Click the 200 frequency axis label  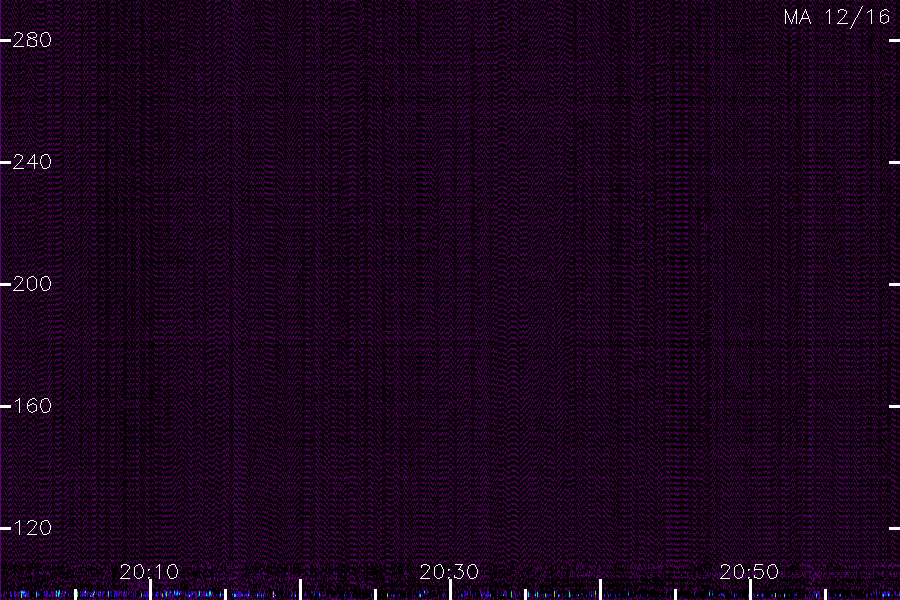coord(32,284)
